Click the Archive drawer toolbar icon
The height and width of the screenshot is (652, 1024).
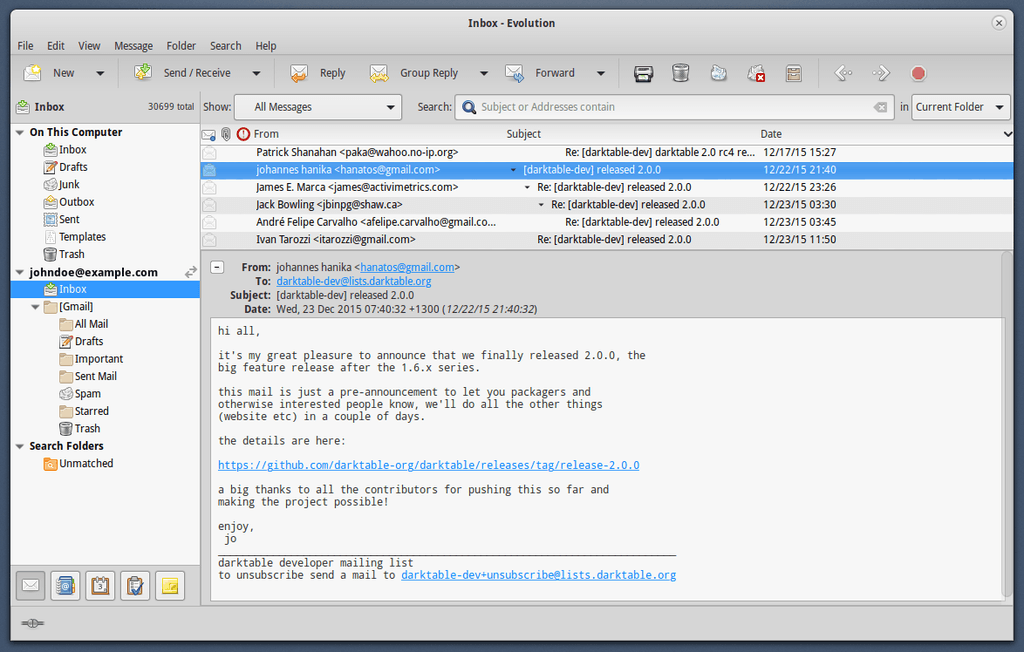click(794, 73)
